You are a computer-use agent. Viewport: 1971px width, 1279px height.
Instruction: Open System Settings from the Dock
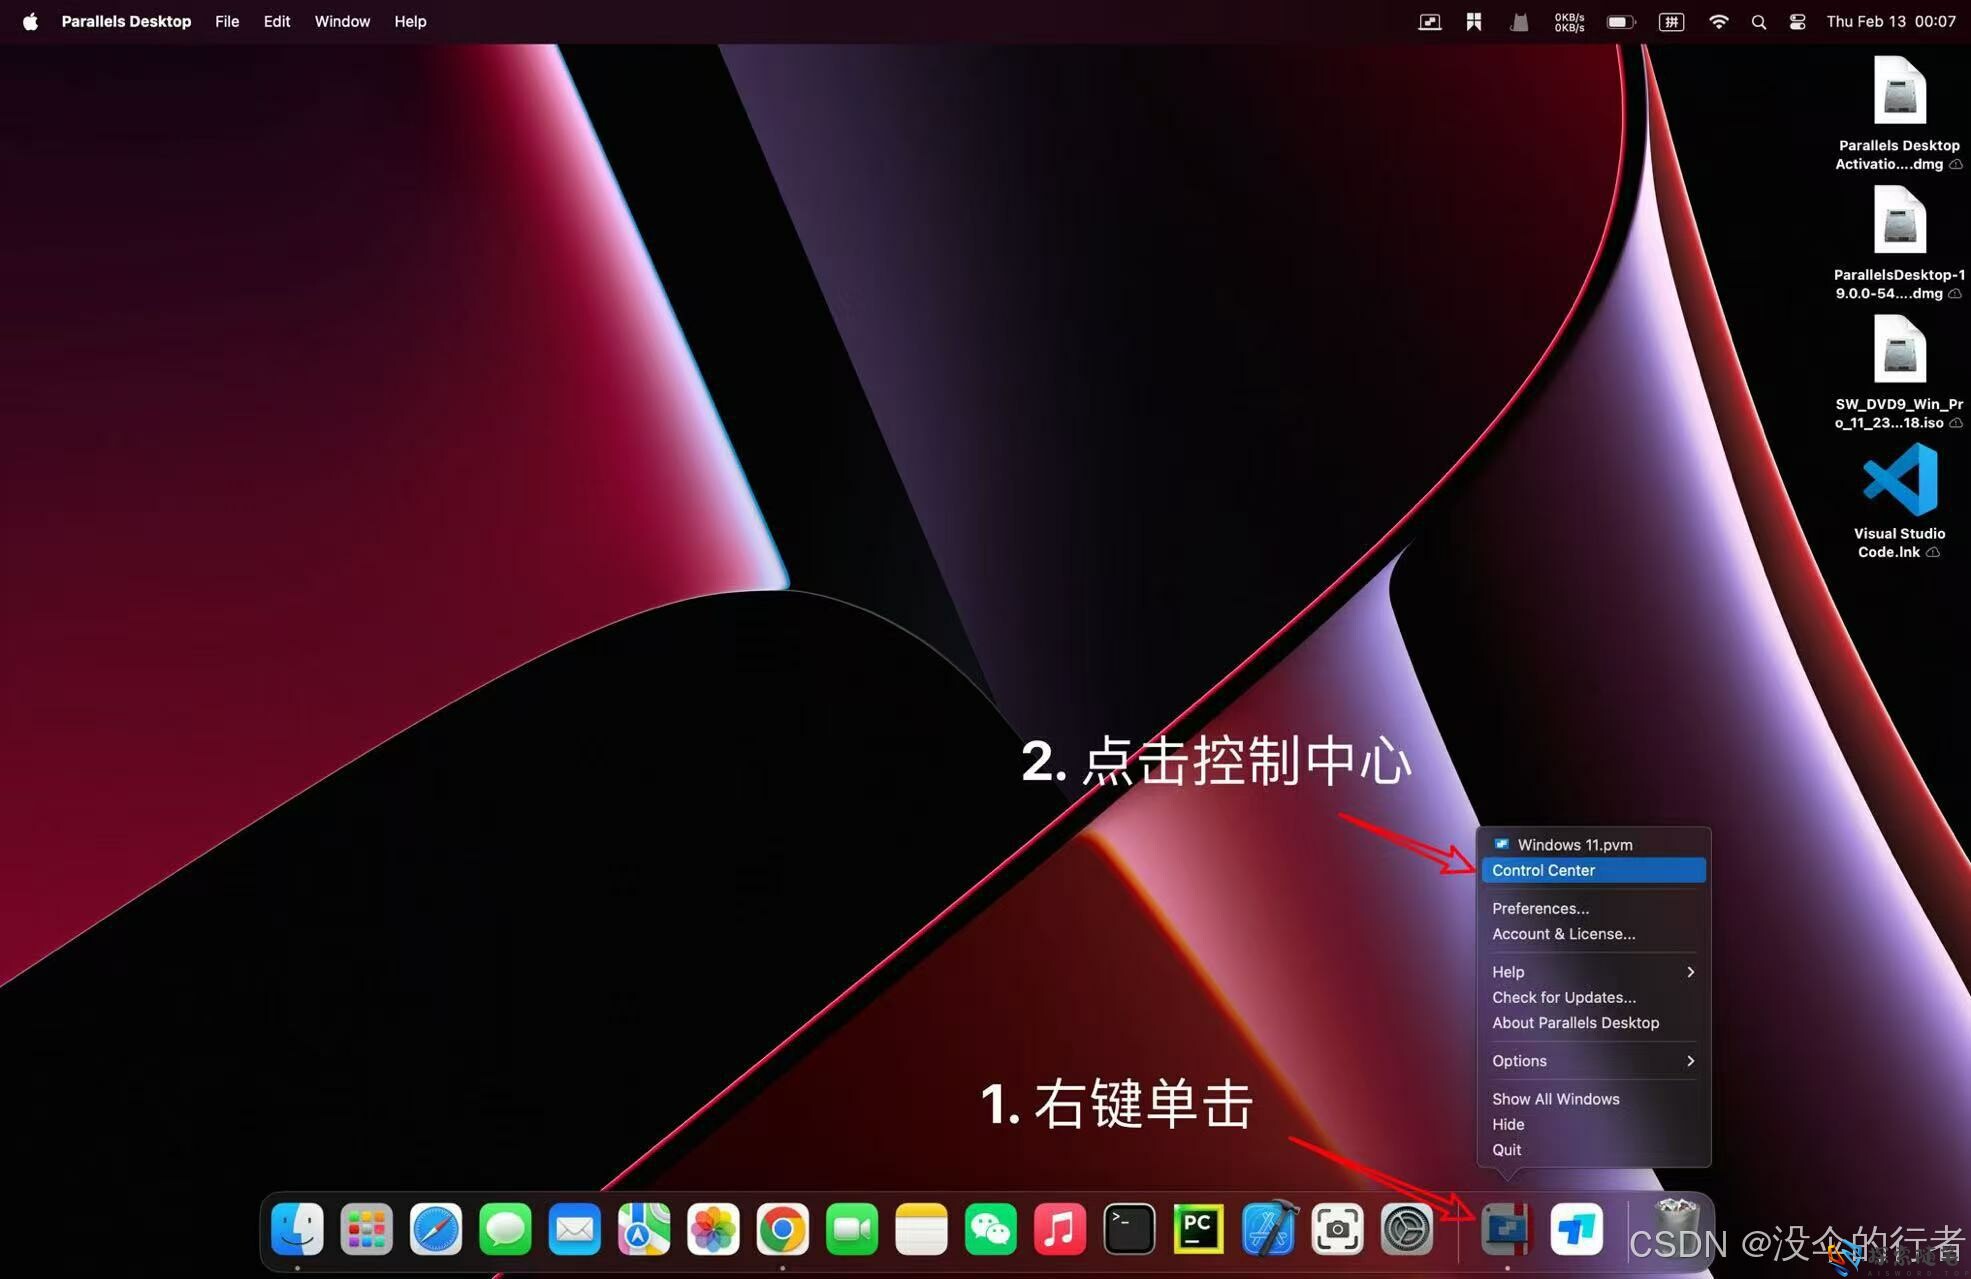pyautogui.click(x=1407, y=1229)
